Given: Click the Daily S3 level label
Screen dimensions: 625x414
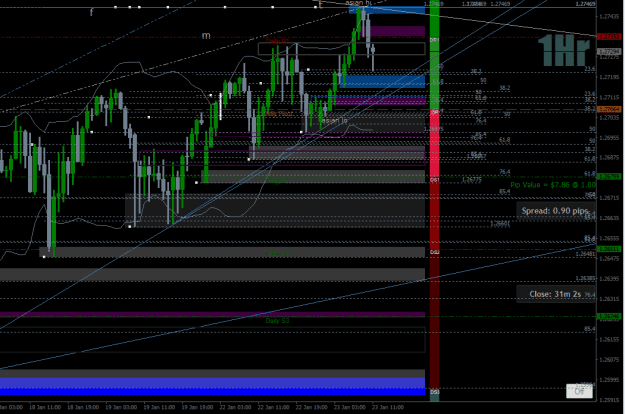Looking at the screenshot, I should click(x=277, y=321).
